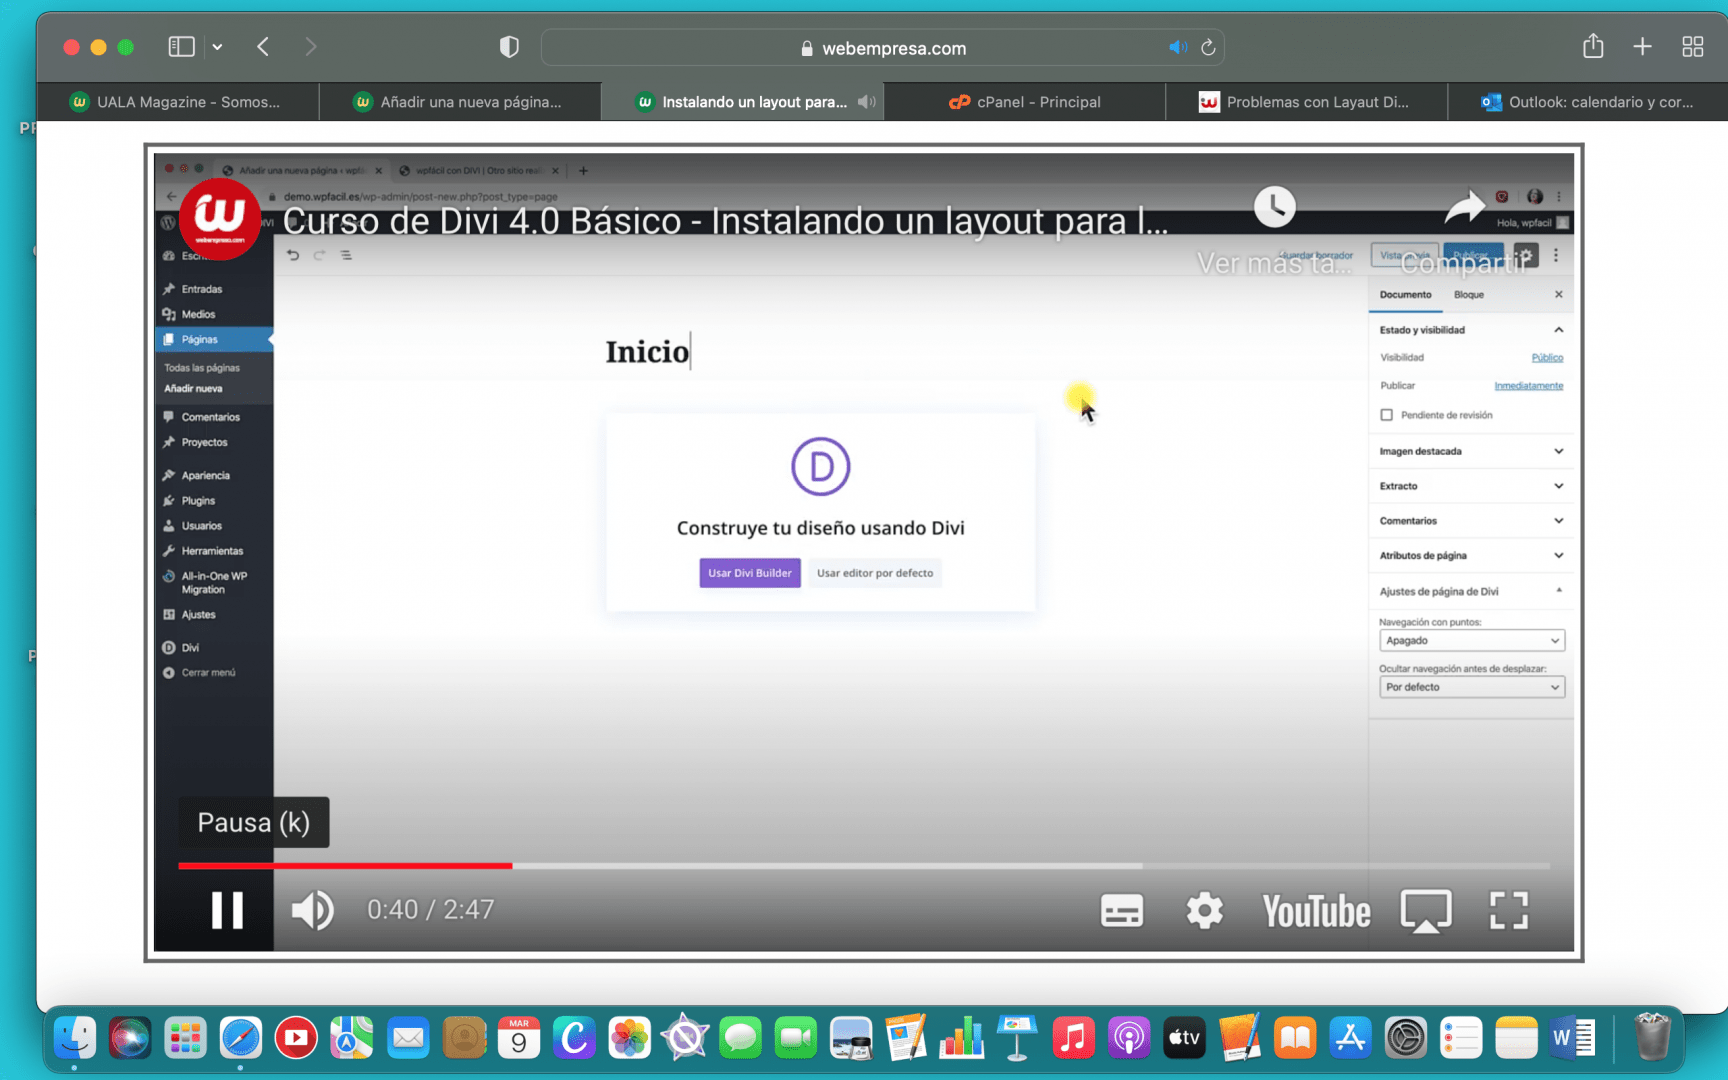Click the Público visibility link

click(1547, 358)
